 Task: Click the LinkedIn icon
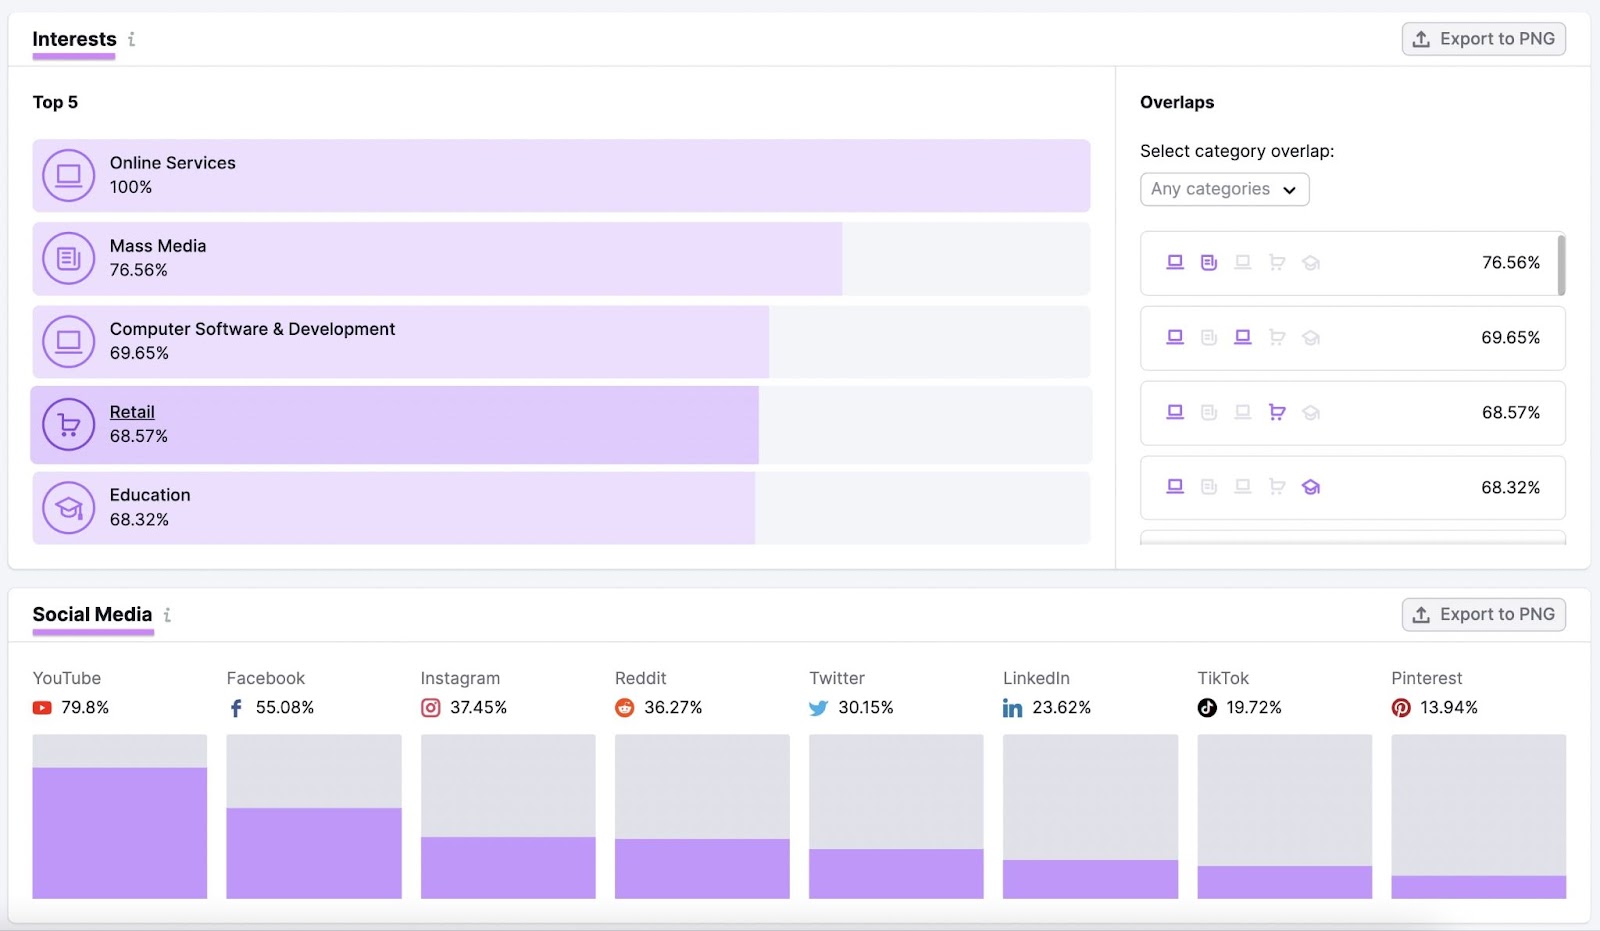pos(1012,707)
